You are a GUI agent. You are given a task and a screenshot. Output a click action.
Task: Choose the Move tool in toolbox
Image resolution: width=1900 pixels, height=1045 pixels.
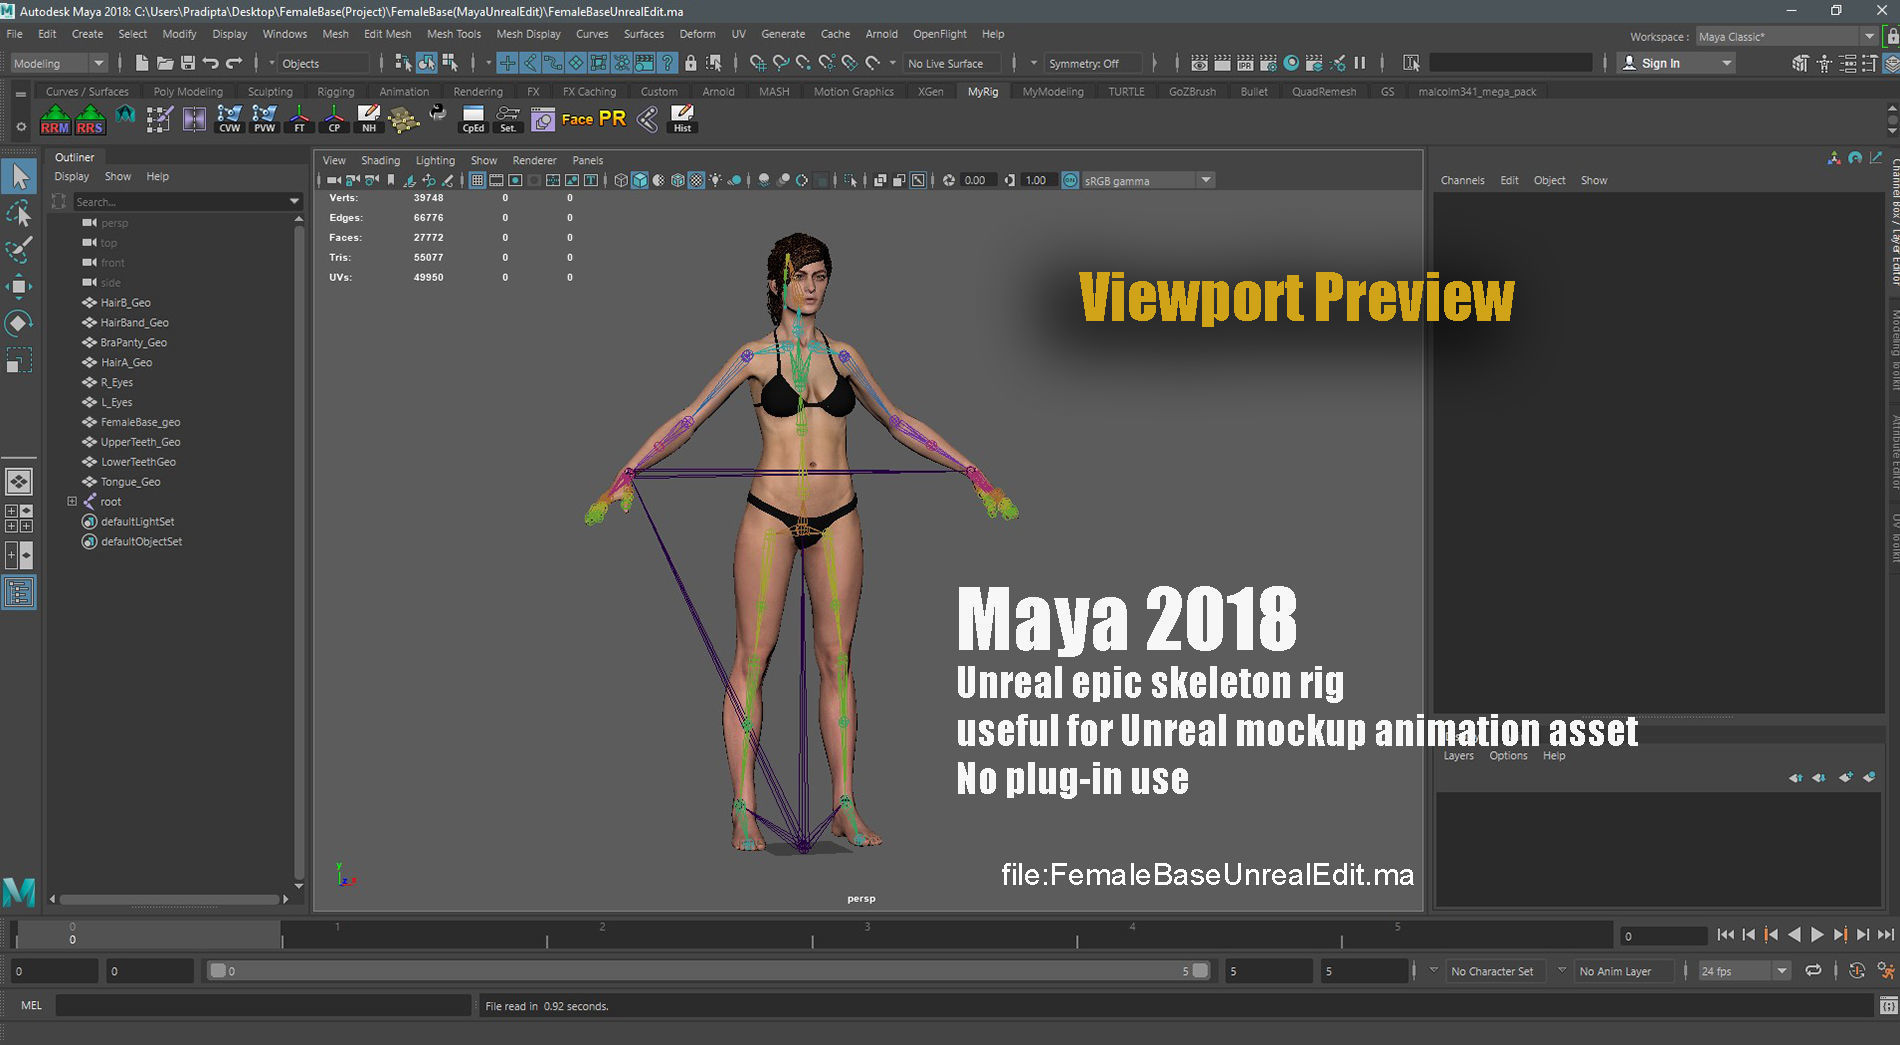coord(19,286)
